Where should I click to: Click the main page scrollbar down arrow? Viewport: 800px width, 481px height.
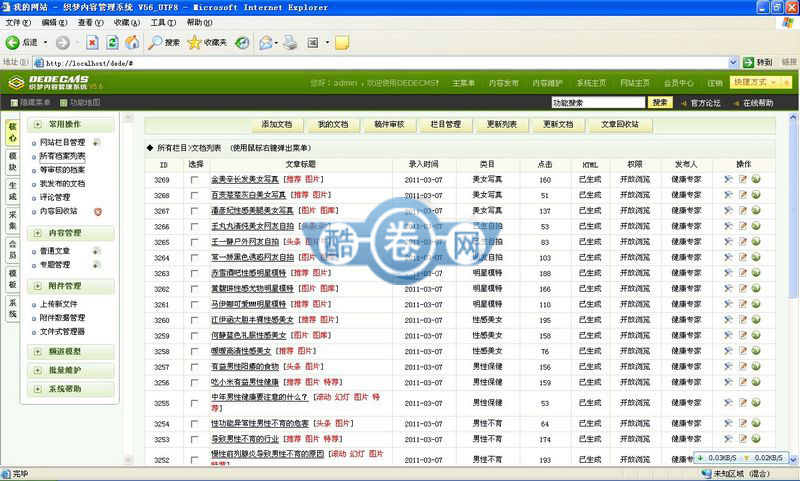pos(793,460)
